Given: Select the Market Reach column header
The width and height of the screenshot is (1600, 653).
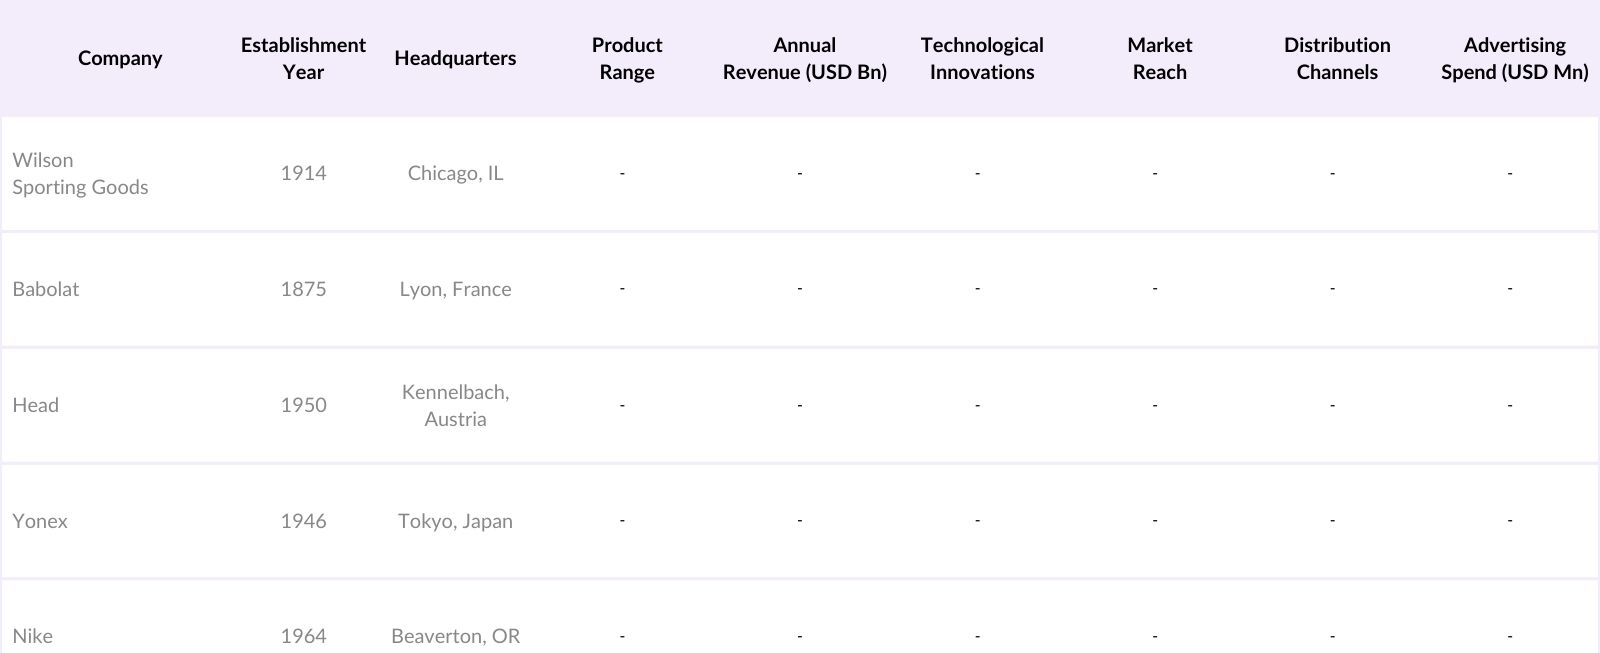Looking at the screenshot, I should pos(1159,58).
